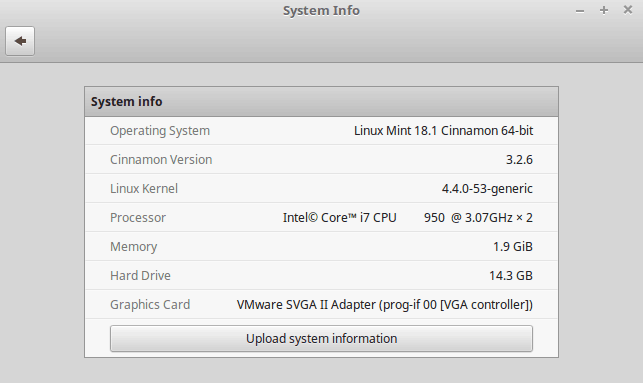Click the System Info window title
The image size is (643, 383).
click(321, 11)
